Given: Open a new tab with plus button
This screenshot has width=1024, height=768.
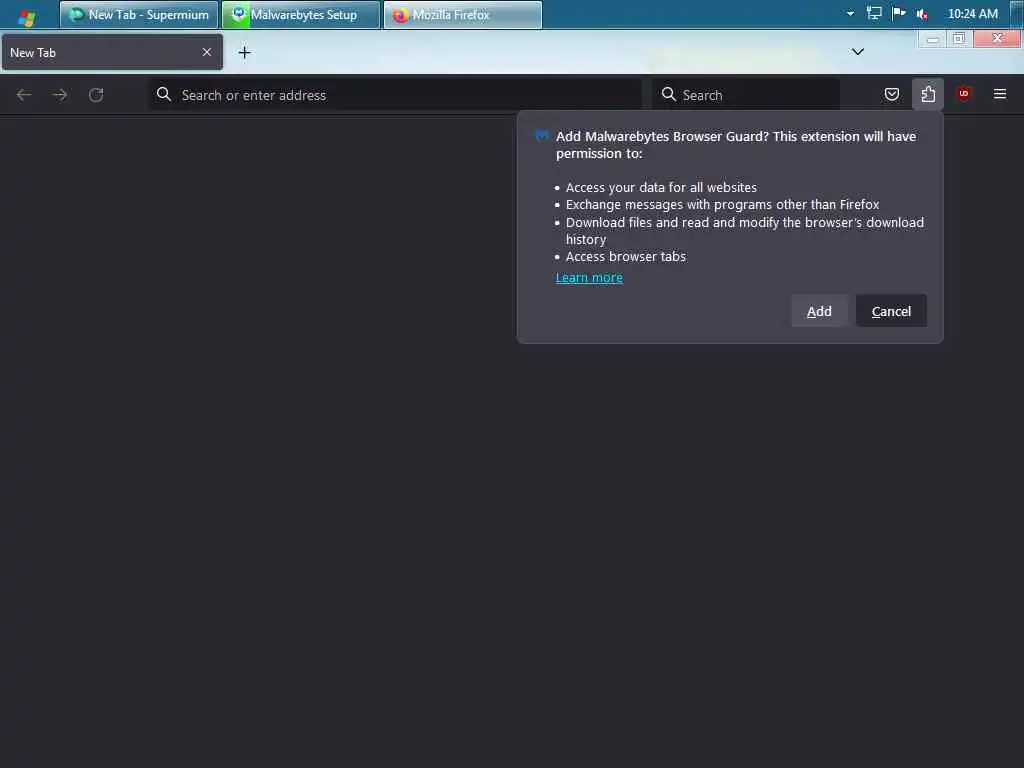Looking at the screenshot, I should [x=244, y=52].
